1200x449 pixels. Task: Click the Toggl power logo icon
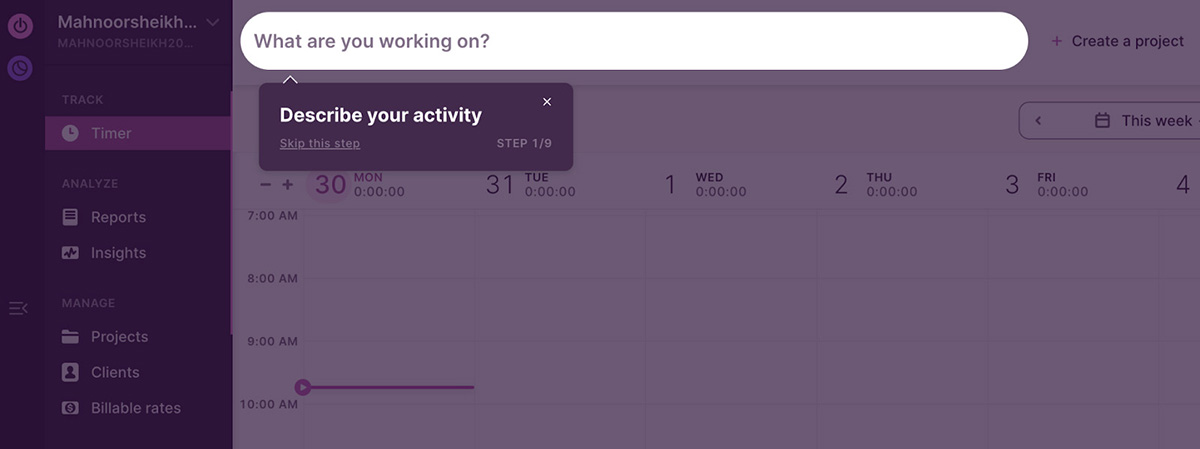point(20,27)
